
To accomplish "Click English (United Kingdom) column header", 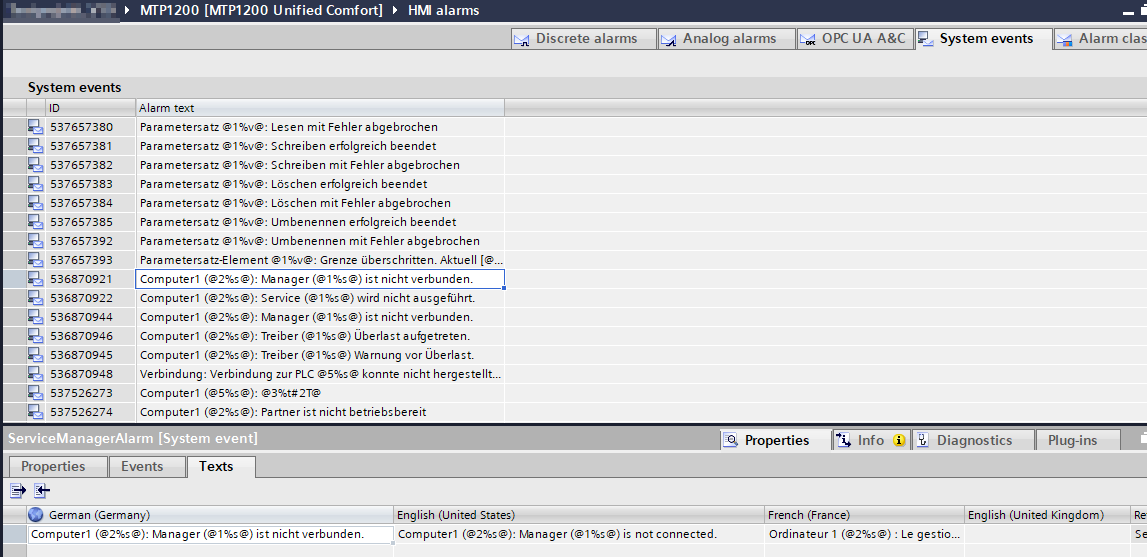I will click(1048, 515).
